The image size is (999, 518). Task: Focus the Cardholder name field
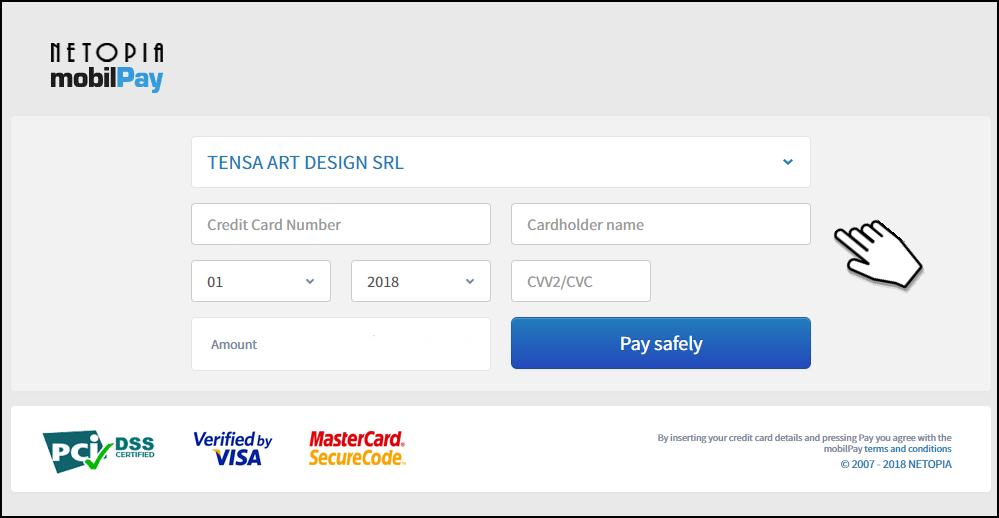pos(661,224)
